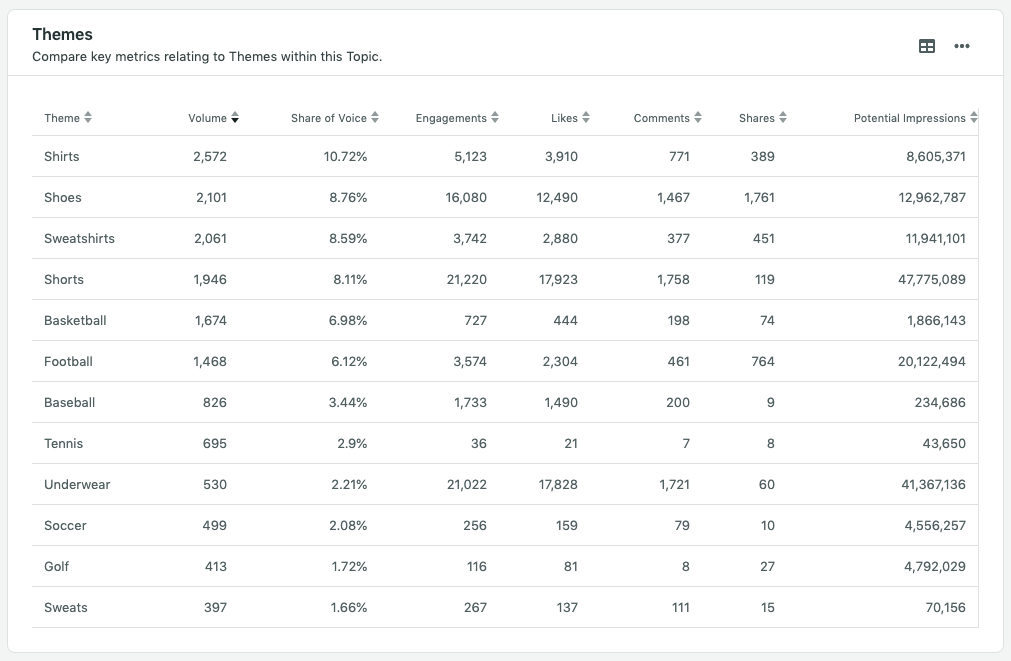Select the Golf theme row name
This screenshot has width=1011, height=661.
(x=56, y=567)
